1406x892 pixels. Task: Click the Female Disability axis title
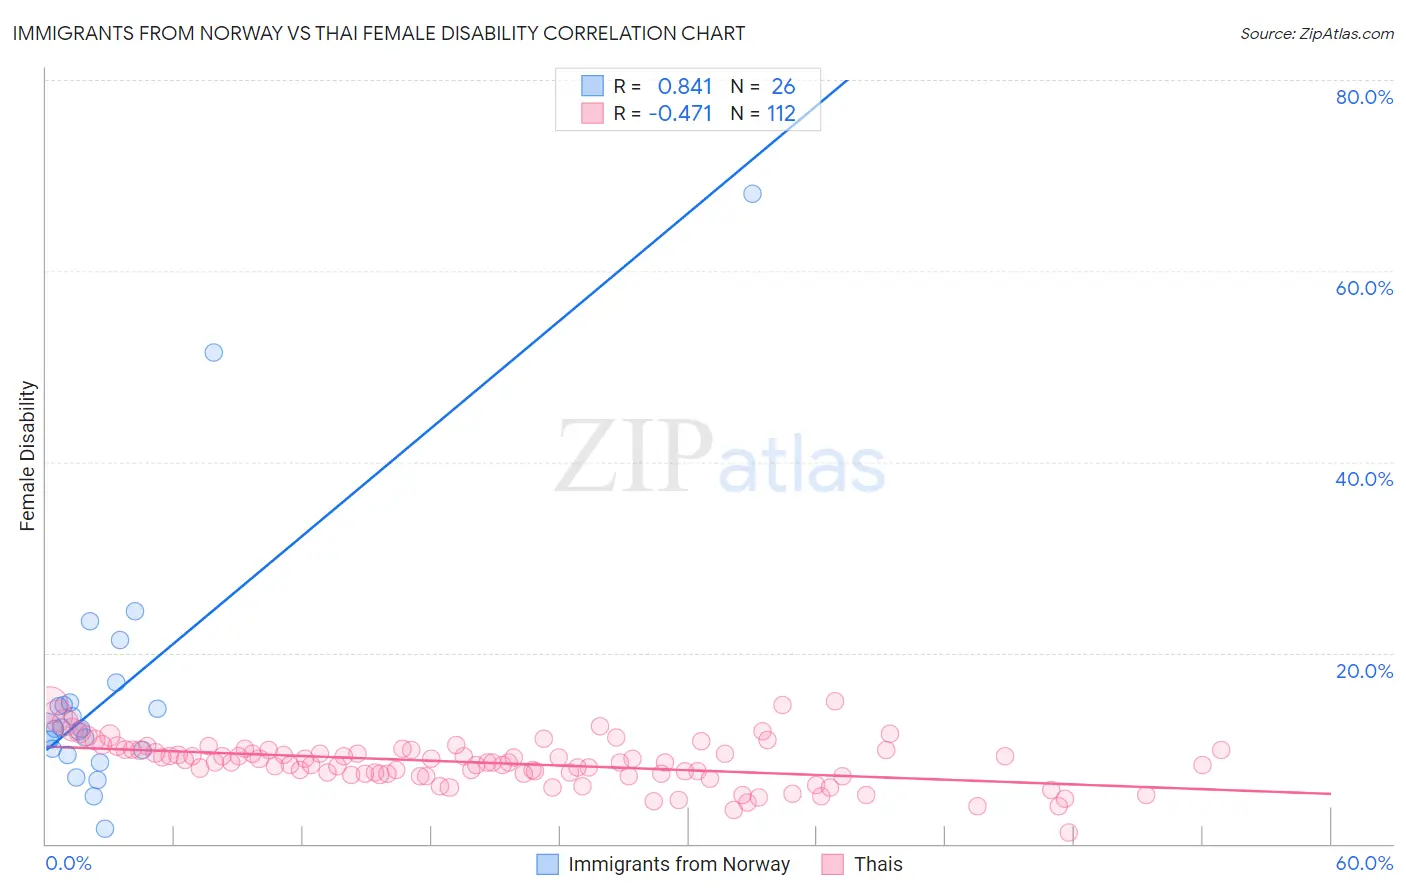coord(27,456)
